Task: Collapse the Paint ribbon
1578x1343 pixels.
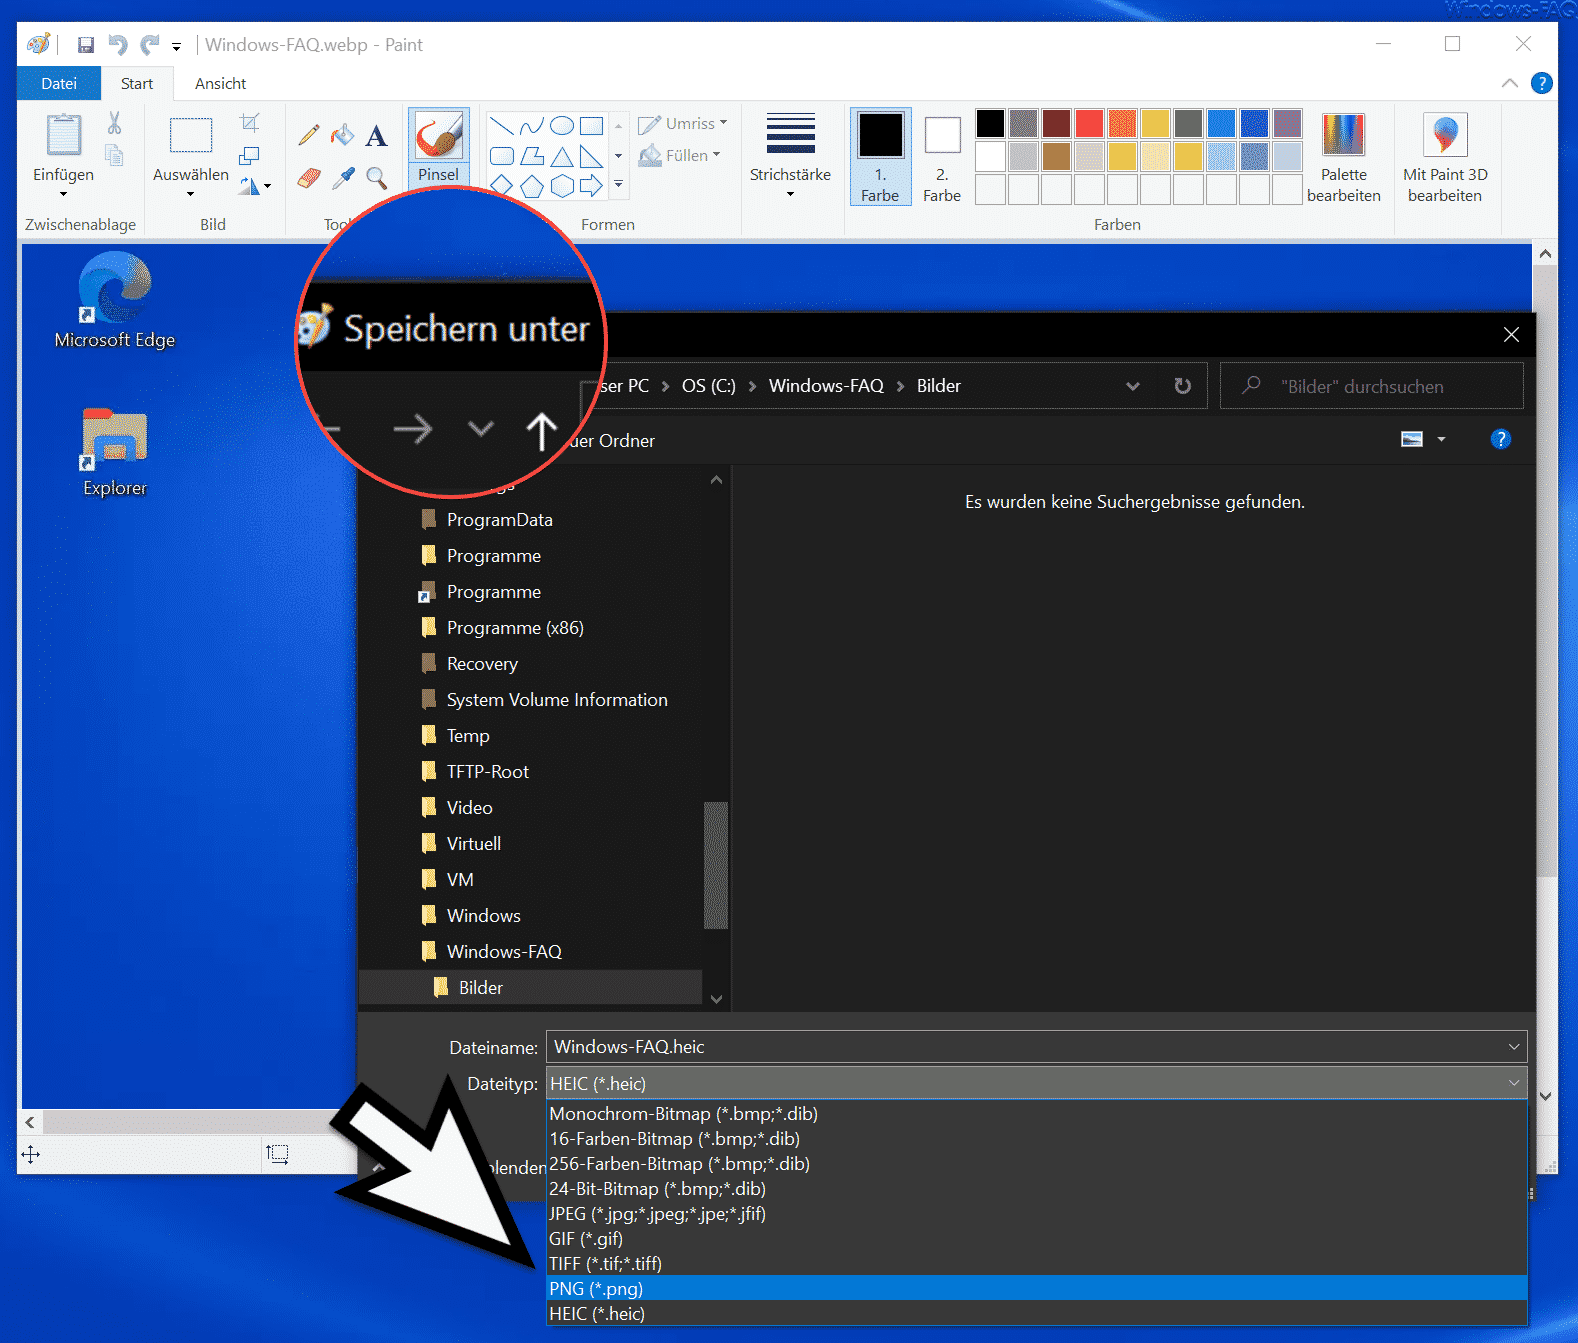Action: point(1510,83)
